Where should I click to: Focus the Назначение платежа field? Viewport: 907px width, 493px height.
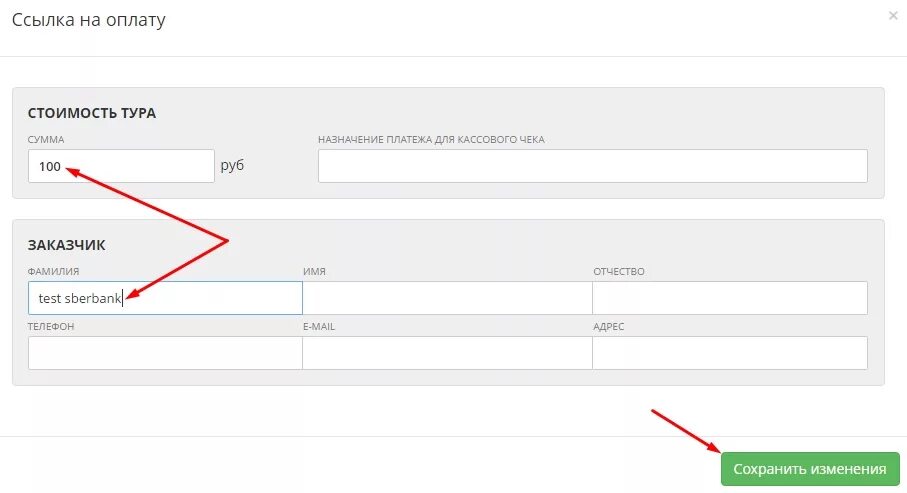coord(593,166)
